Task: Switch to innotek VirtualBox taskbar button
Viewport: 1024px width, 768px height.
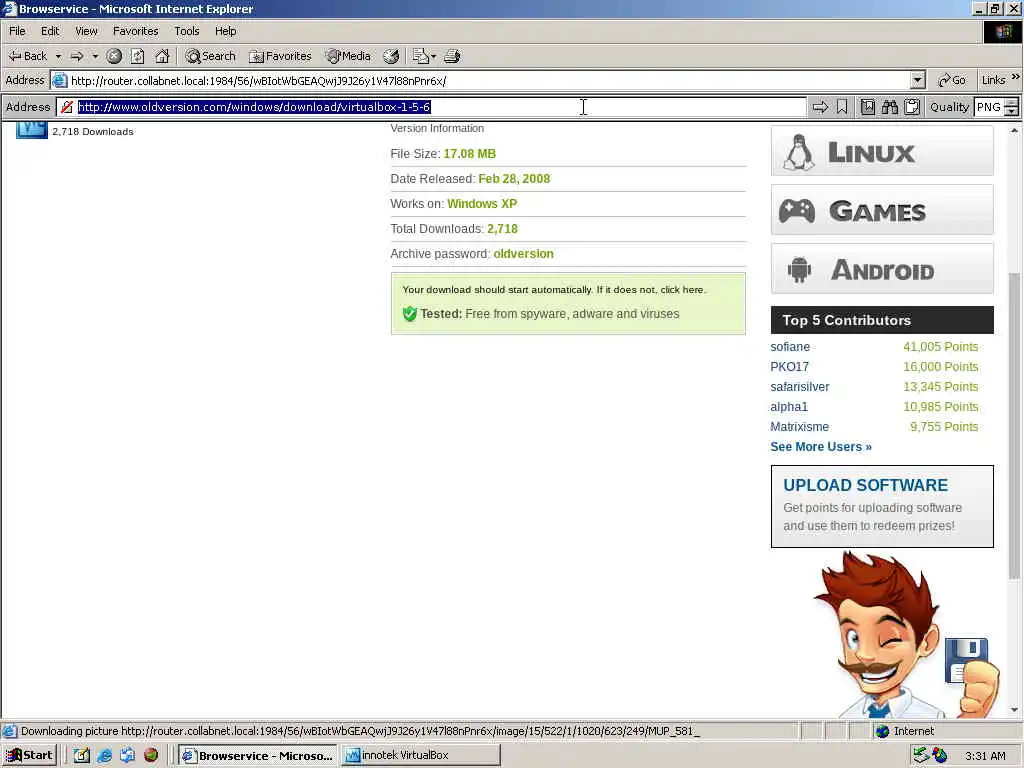Action: coord(421,756)
